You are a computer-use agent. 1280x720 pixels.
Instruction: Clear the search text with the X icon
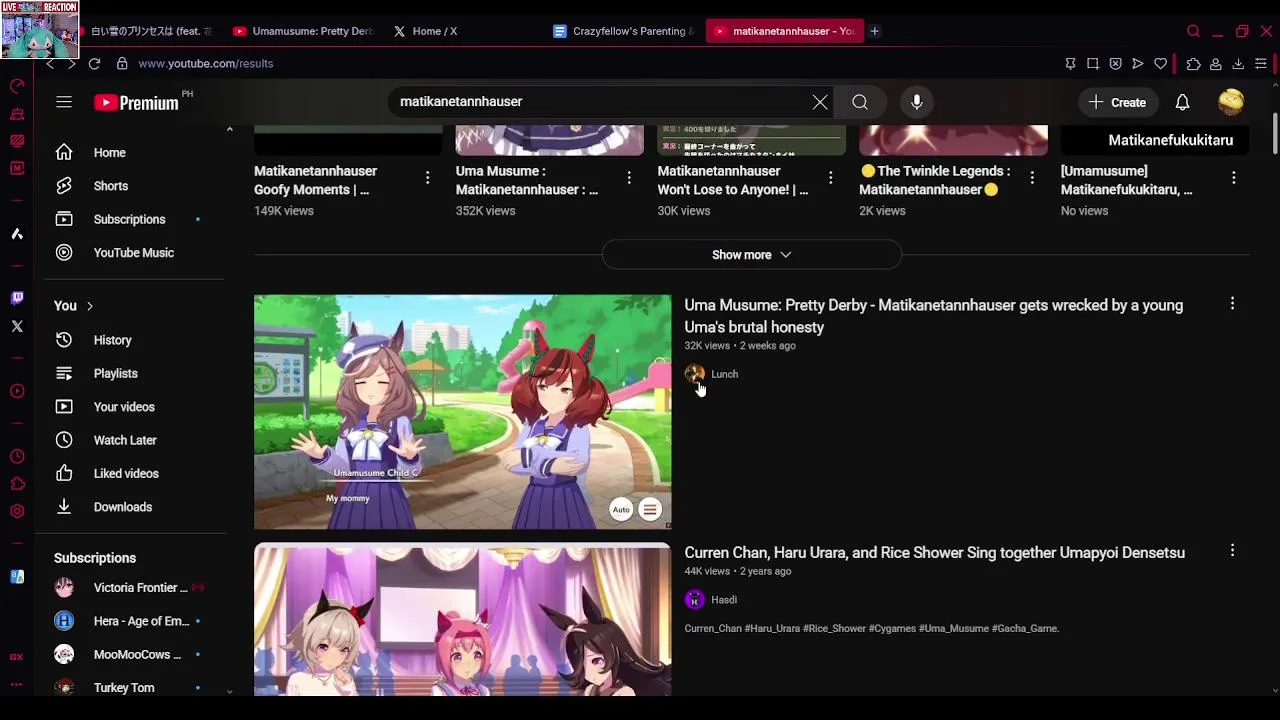coord(820,102)
